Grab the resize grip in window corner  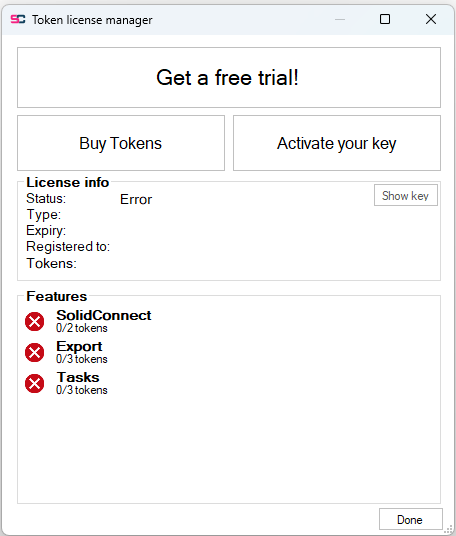449,529
